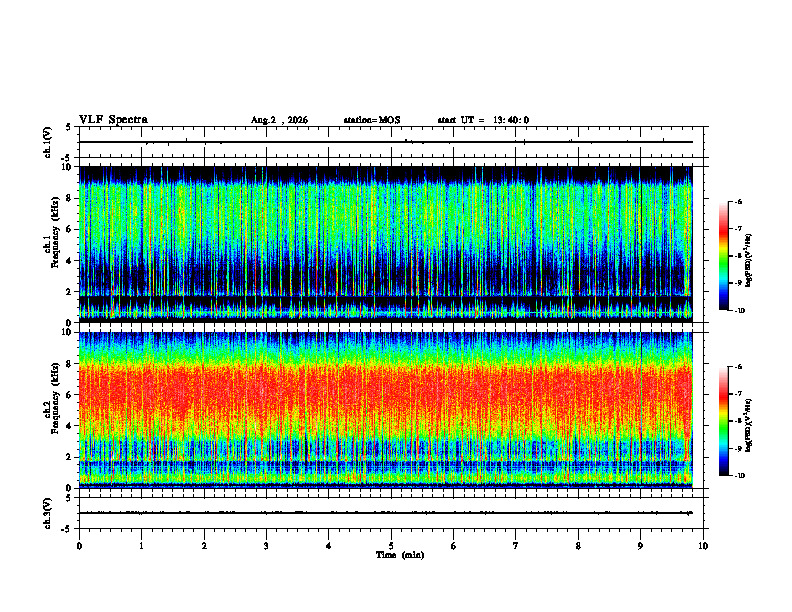This screenshot has width=792, height=612.
Task: Click the ch.3 voltage waveform strip
Action: pos(391,513)
